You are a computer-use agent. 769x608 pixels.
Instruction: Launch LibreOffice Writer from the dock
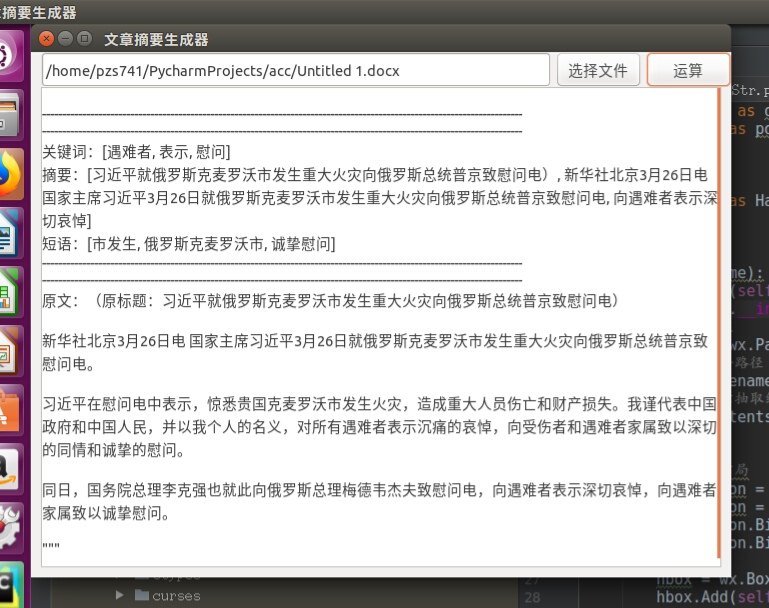point(9,233)
